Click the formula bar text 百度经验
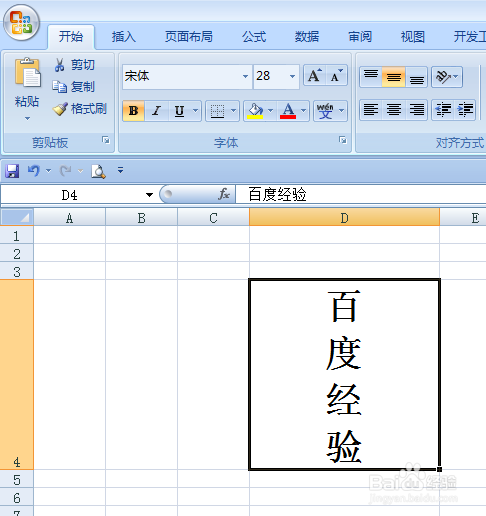This screenshot has height=516, width=486. [277, 194]
